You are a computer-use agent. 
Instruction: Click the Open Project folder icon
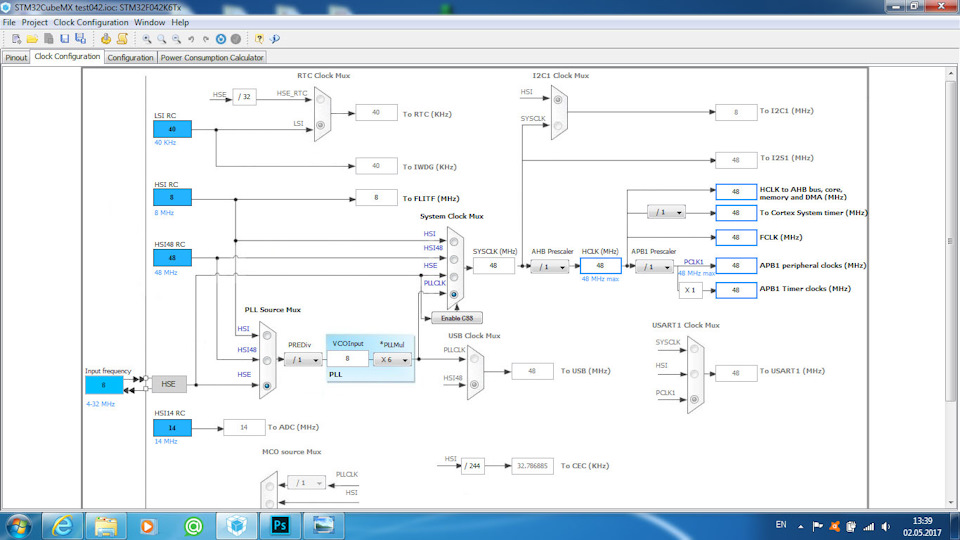pyautogui.click(x=32, y=39)
